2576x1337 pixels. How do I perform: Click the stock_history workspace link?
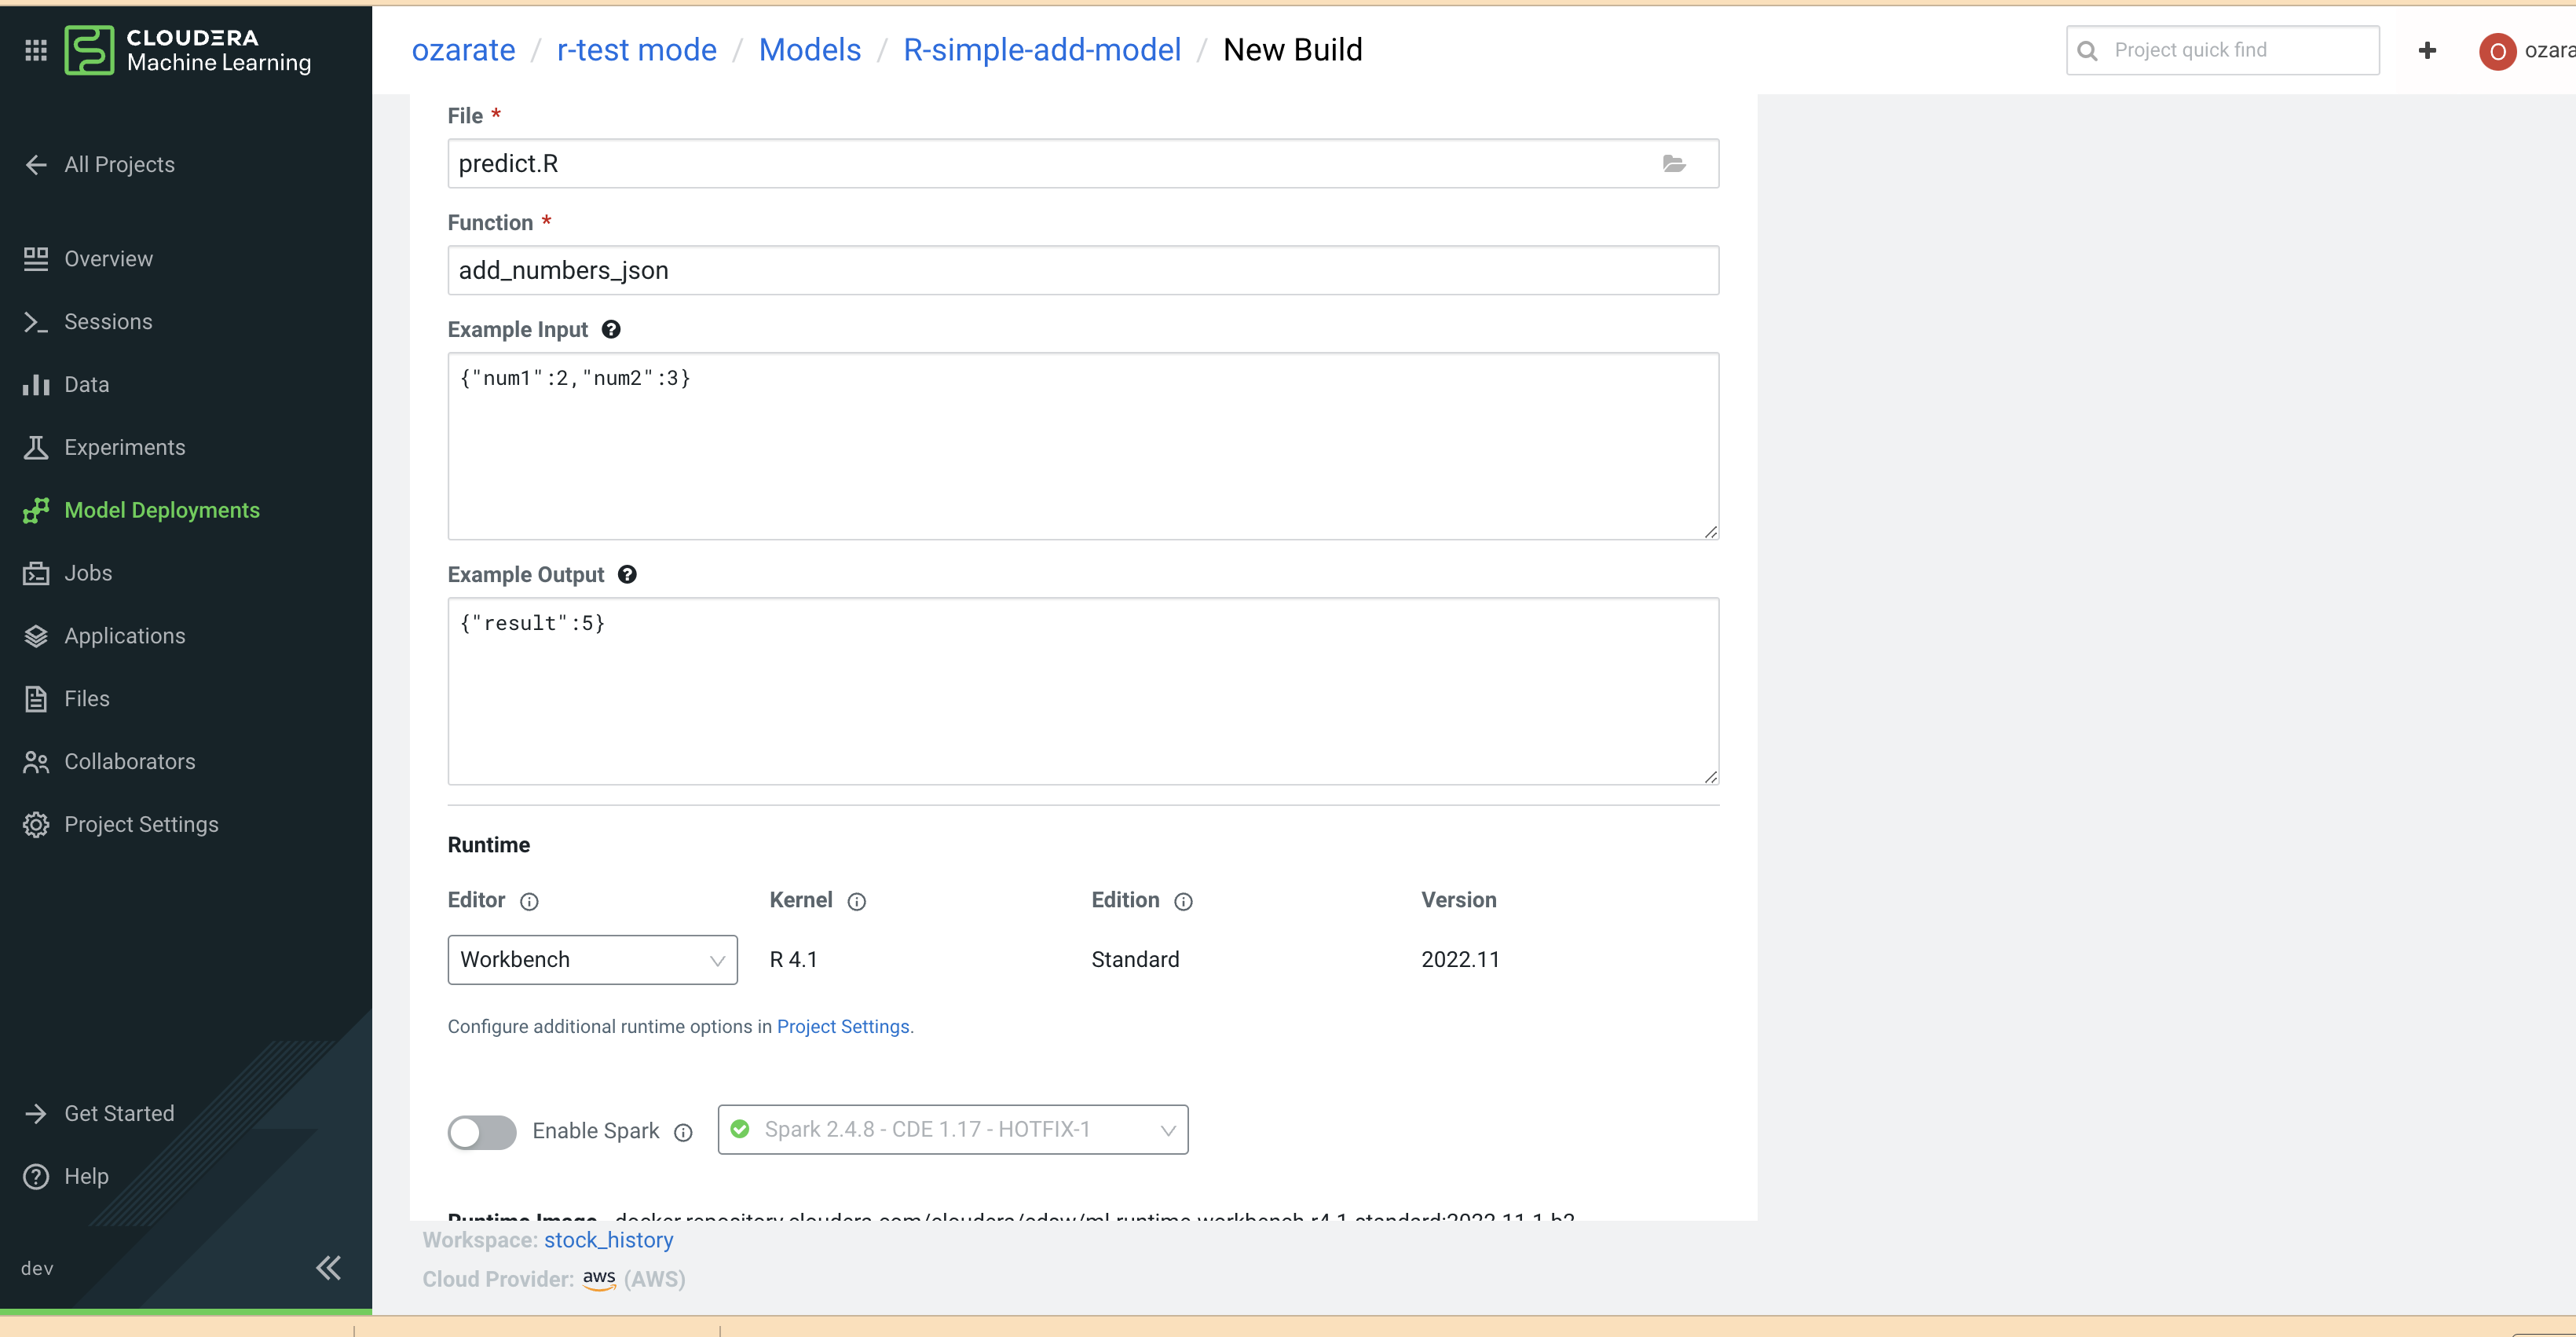click(608, 1239)
